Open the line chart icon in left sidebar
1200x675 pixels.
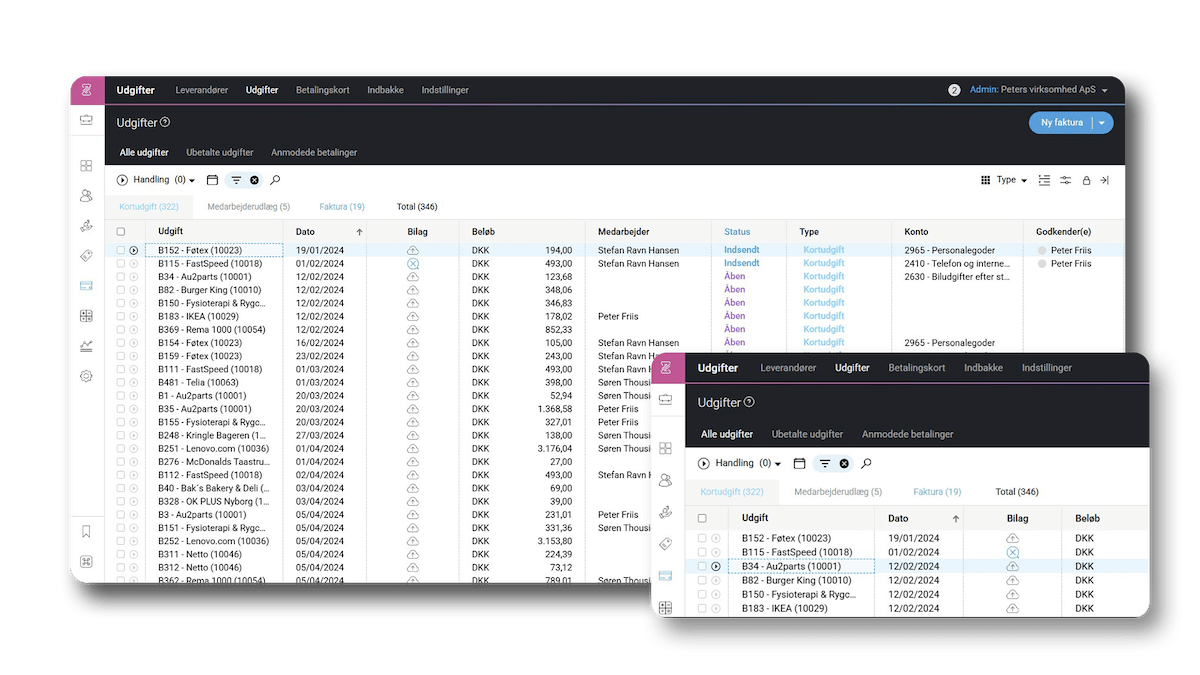pos(86,346)
